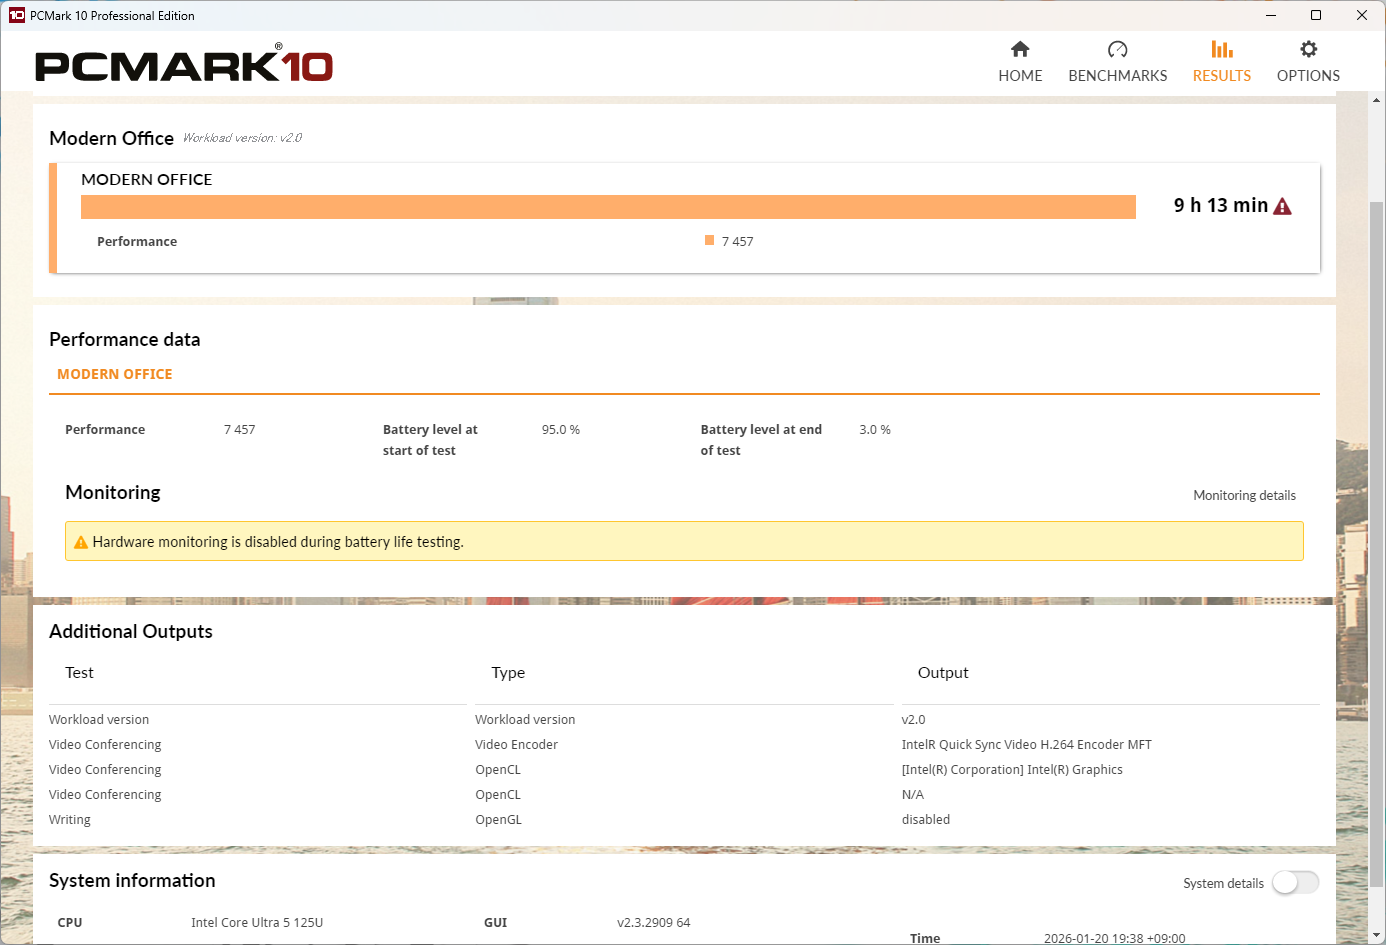Click the OpenGL type cell
1386x945 pixels.
[498, 819]
